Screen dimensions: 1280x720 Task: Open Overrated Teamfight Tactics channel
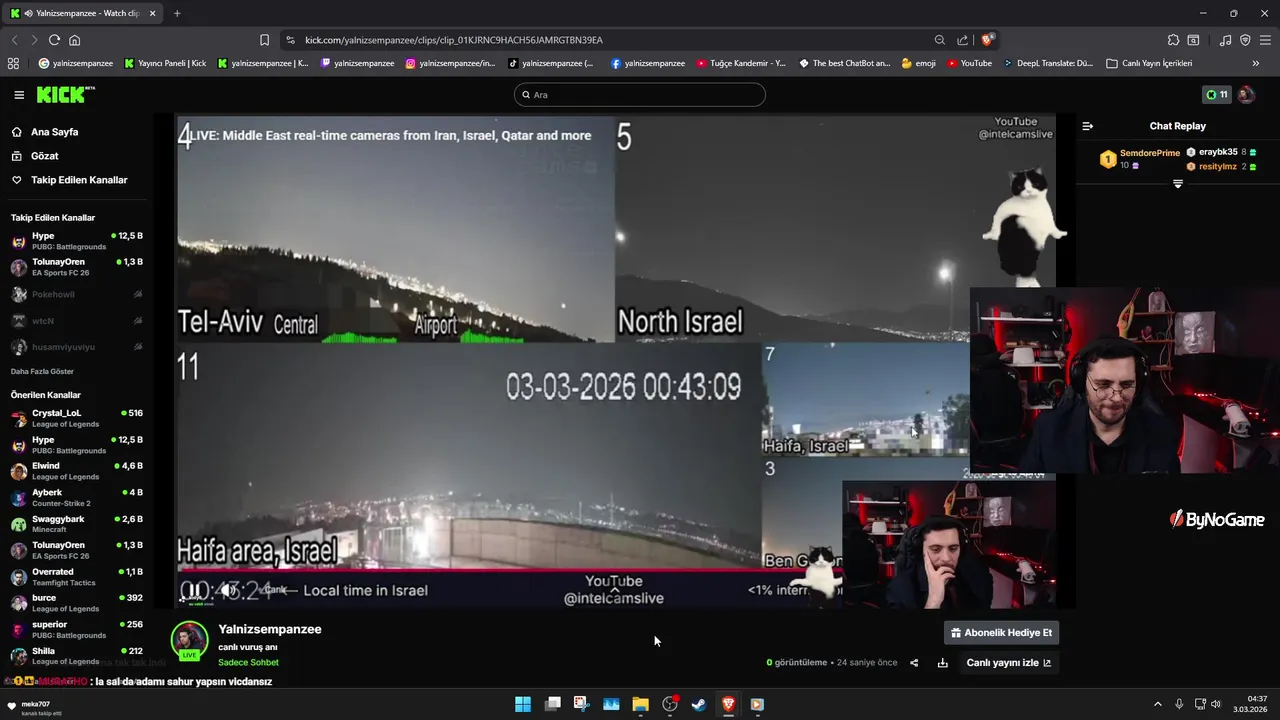(x=76, y=577)
